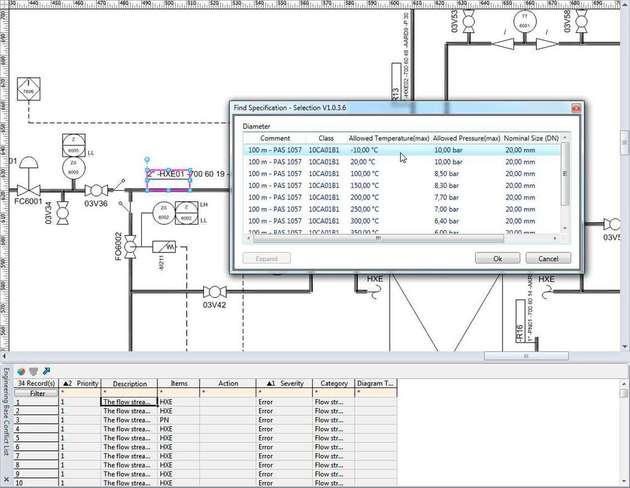Viewport: 630px width, 488px height.
Task: Select the FO6002 valve symbol
Action: click(130, 247)
